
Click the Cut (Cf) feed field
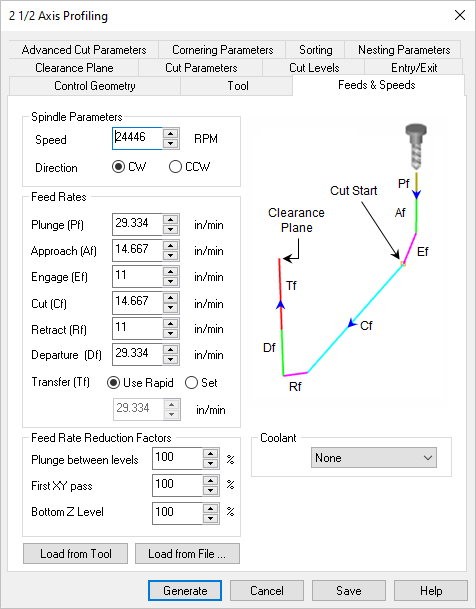pos(137,303)
